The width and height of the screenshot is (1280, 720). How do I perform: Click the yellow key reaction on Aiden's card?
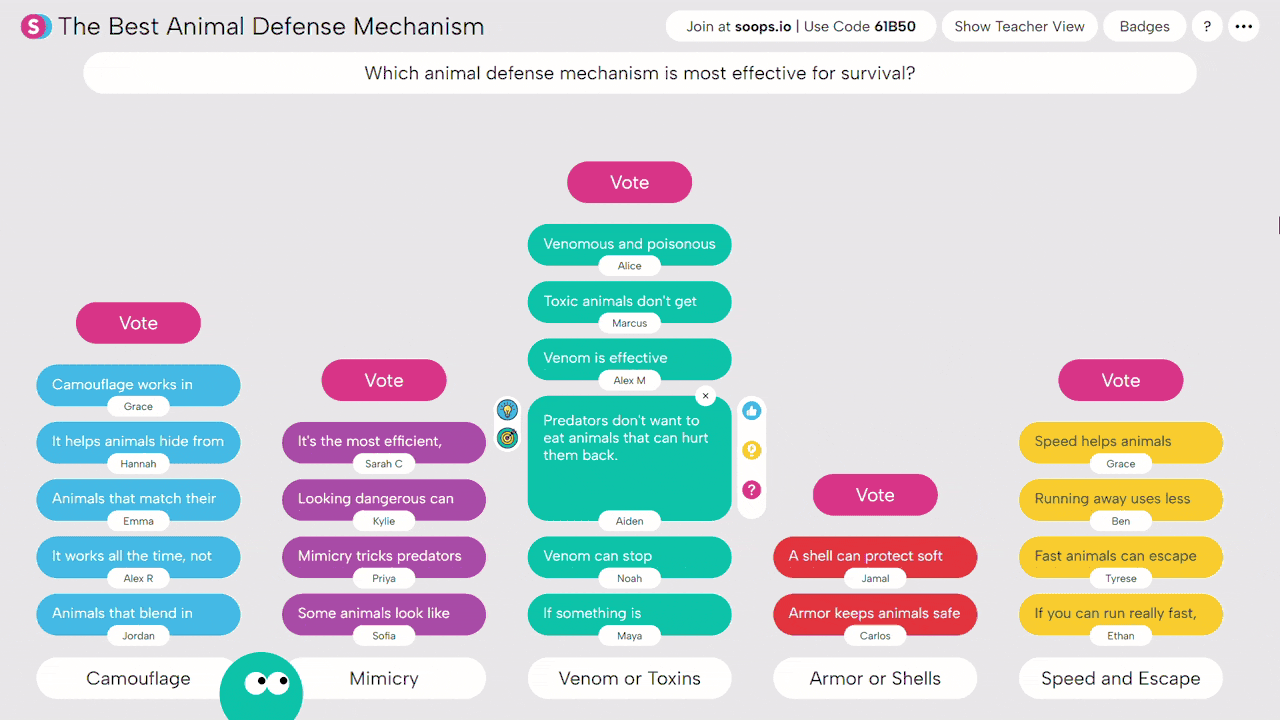(x=751, y=450)
